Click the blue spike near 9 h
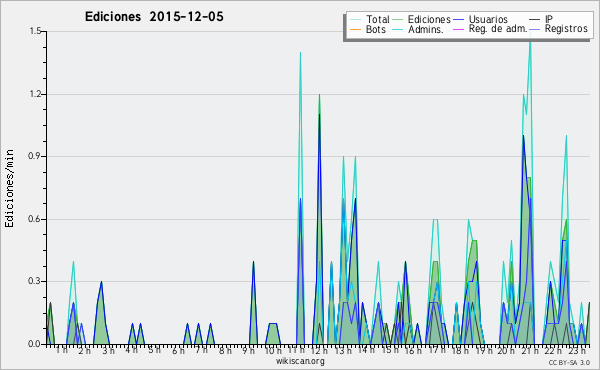 (x=253, y=262)
